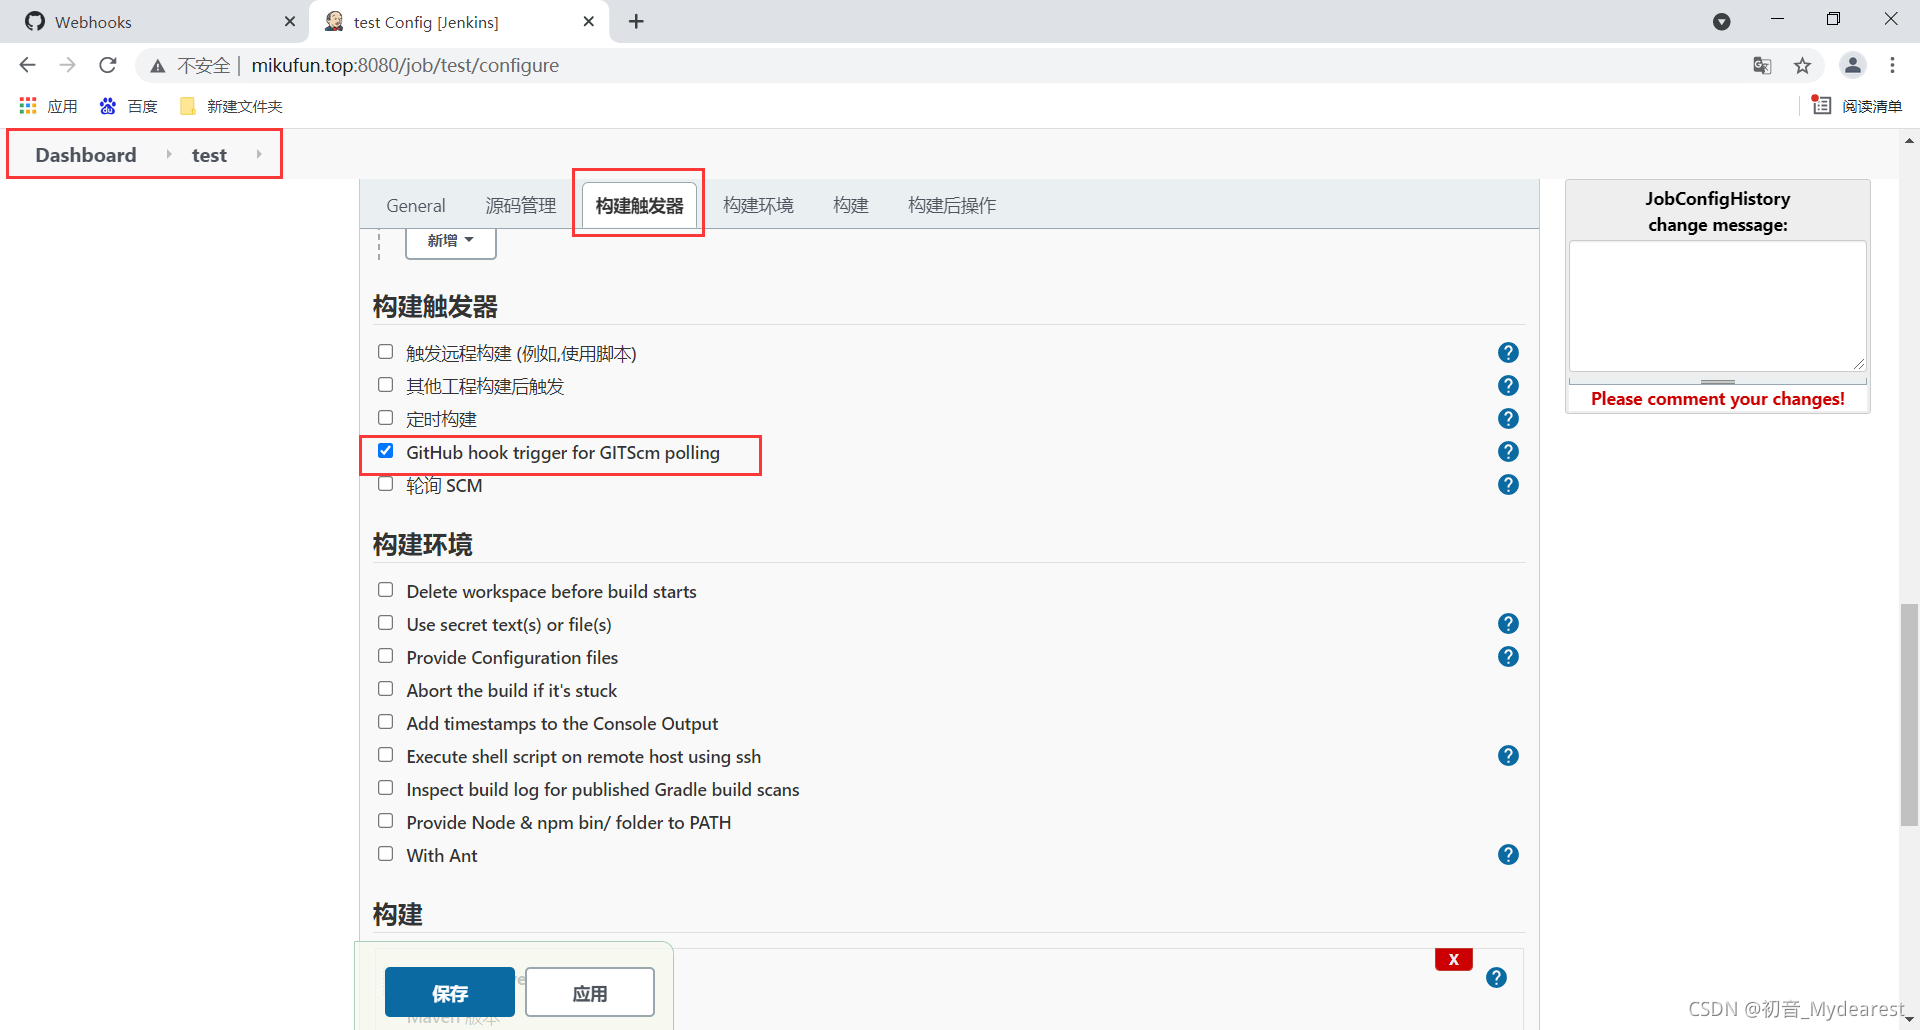The width and height of the screenshot is (1920, 1030).
Task: Open 应用 apps shortcut in bookmarks bar
Action: click(48, 106)
